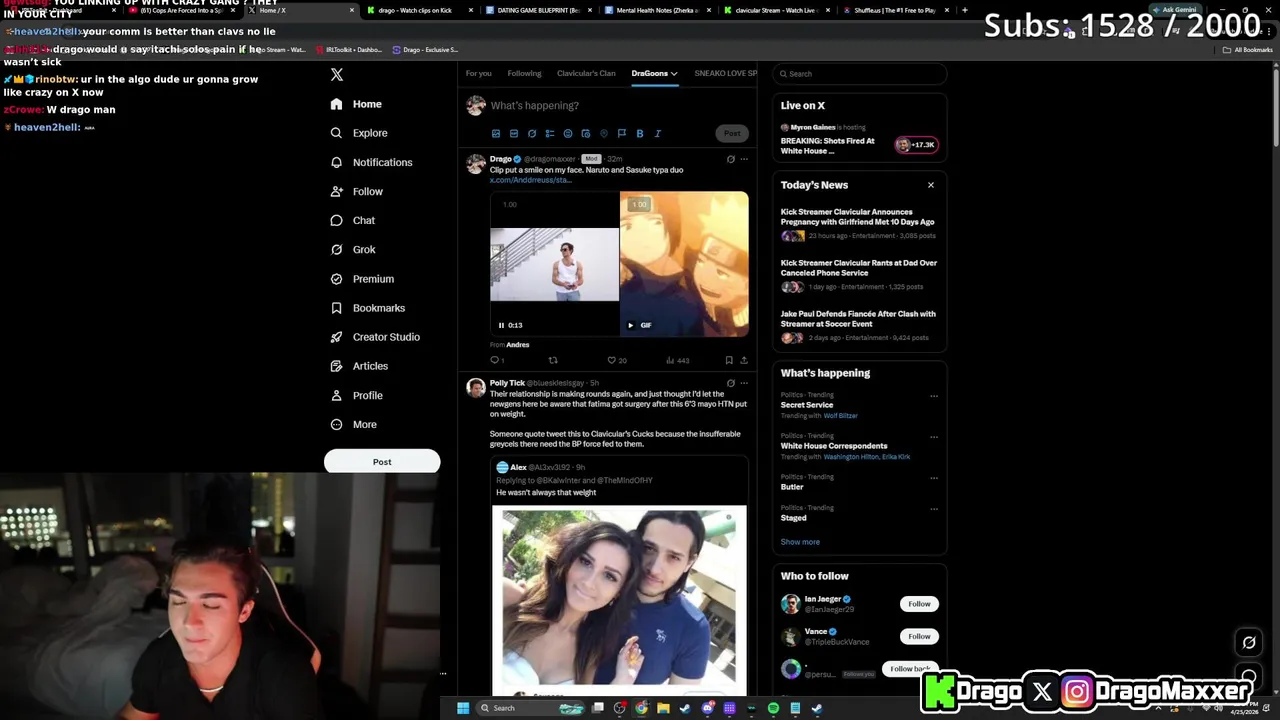1280x720 pixels.
Task: Follow Ian Jaeger
Action: tap(919, 604)
